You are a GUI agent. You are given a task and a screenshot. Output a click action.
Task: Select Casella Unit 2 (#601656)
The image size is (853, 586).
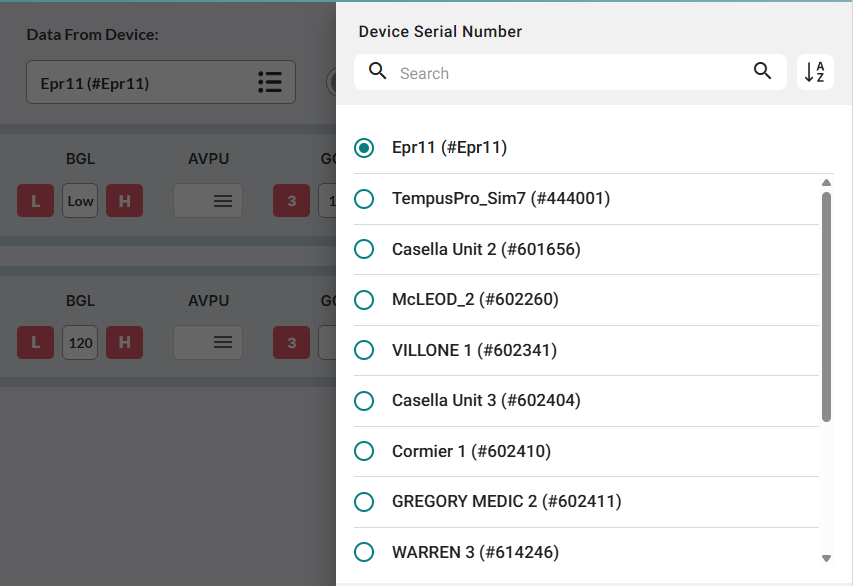pos(365,249)
